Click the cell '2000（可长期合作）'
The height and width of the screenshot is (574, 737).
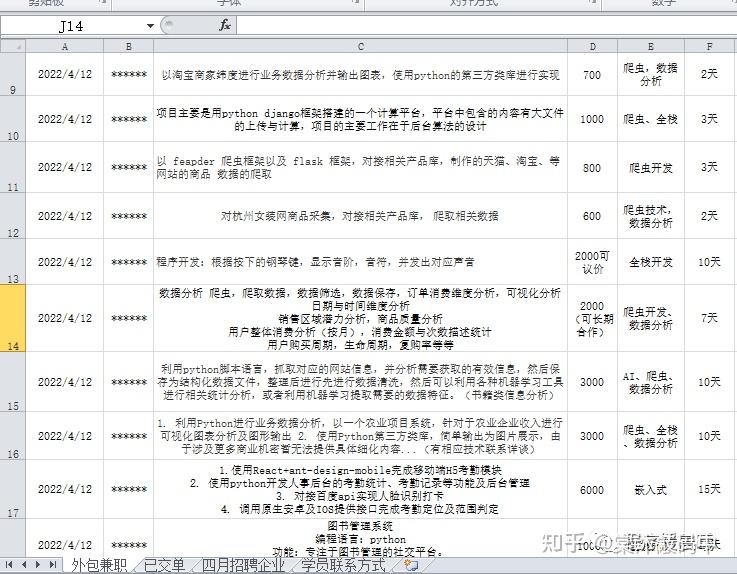click(x=592, y=318)
